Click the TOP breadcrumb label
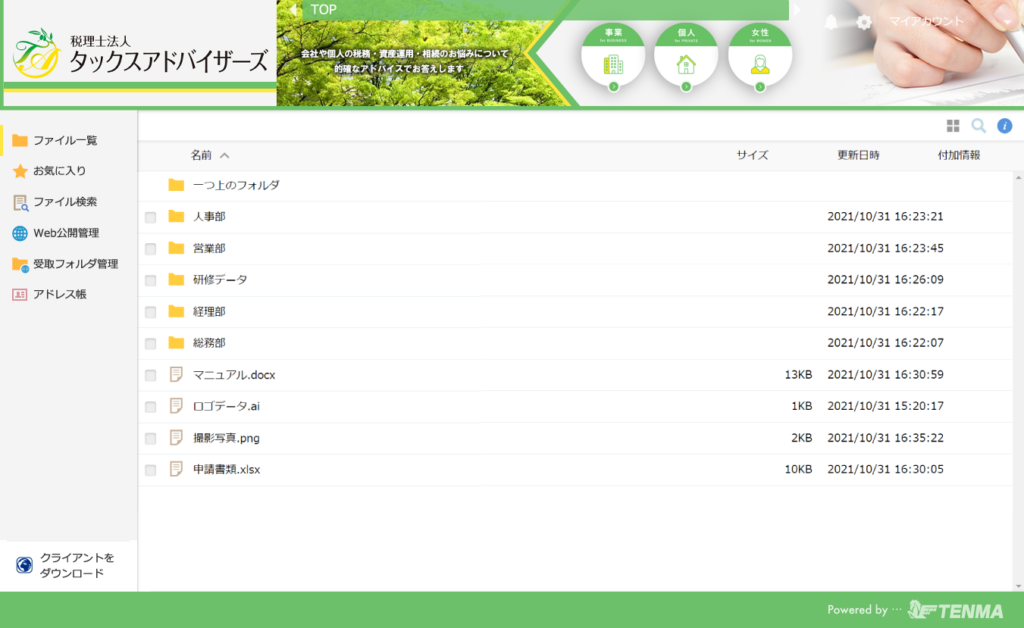This screenshot has width=1024, height=628. point(323,10)
